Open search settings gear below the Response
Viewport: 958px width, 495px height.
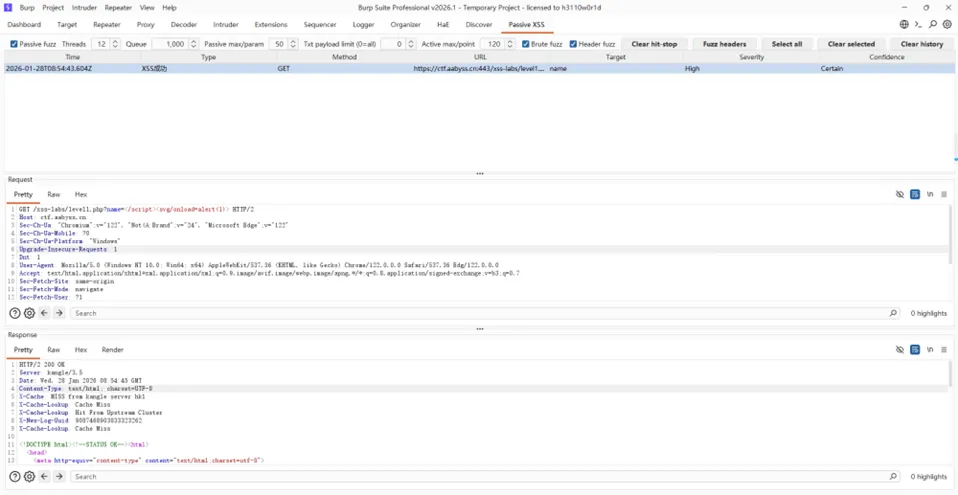(29, 476)
